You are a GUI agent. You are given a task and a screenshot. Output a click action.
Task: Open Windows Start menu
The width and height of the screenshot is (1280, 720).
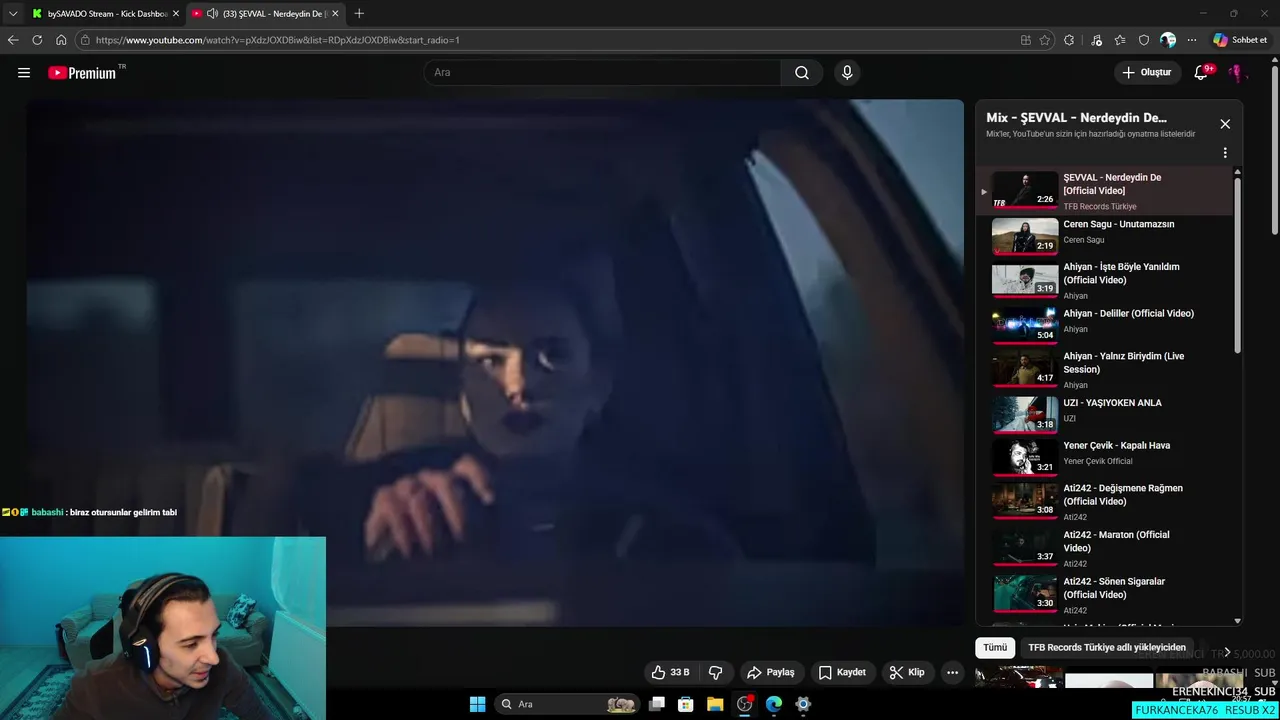click(x=477, y=704)
